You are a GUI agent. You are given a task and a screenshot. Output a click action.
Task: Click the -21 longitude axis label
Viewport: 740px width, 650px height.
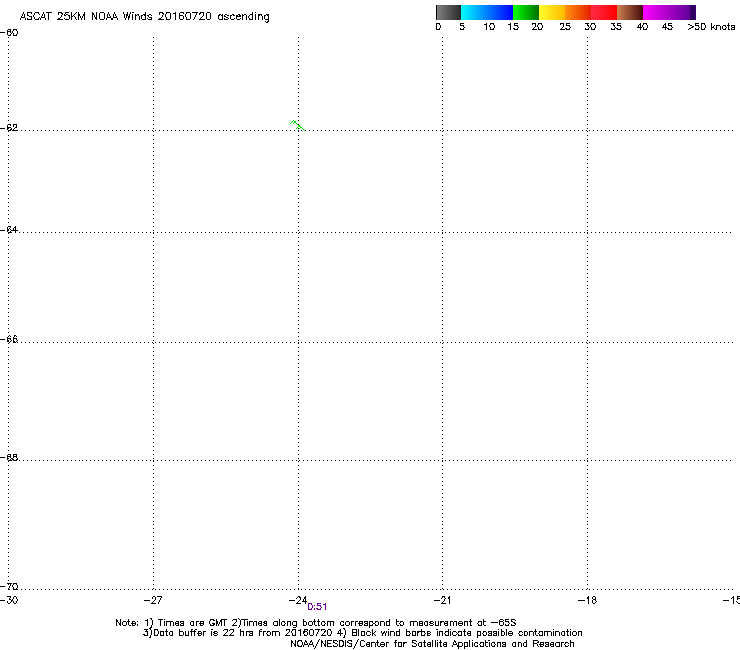(442, 600)
